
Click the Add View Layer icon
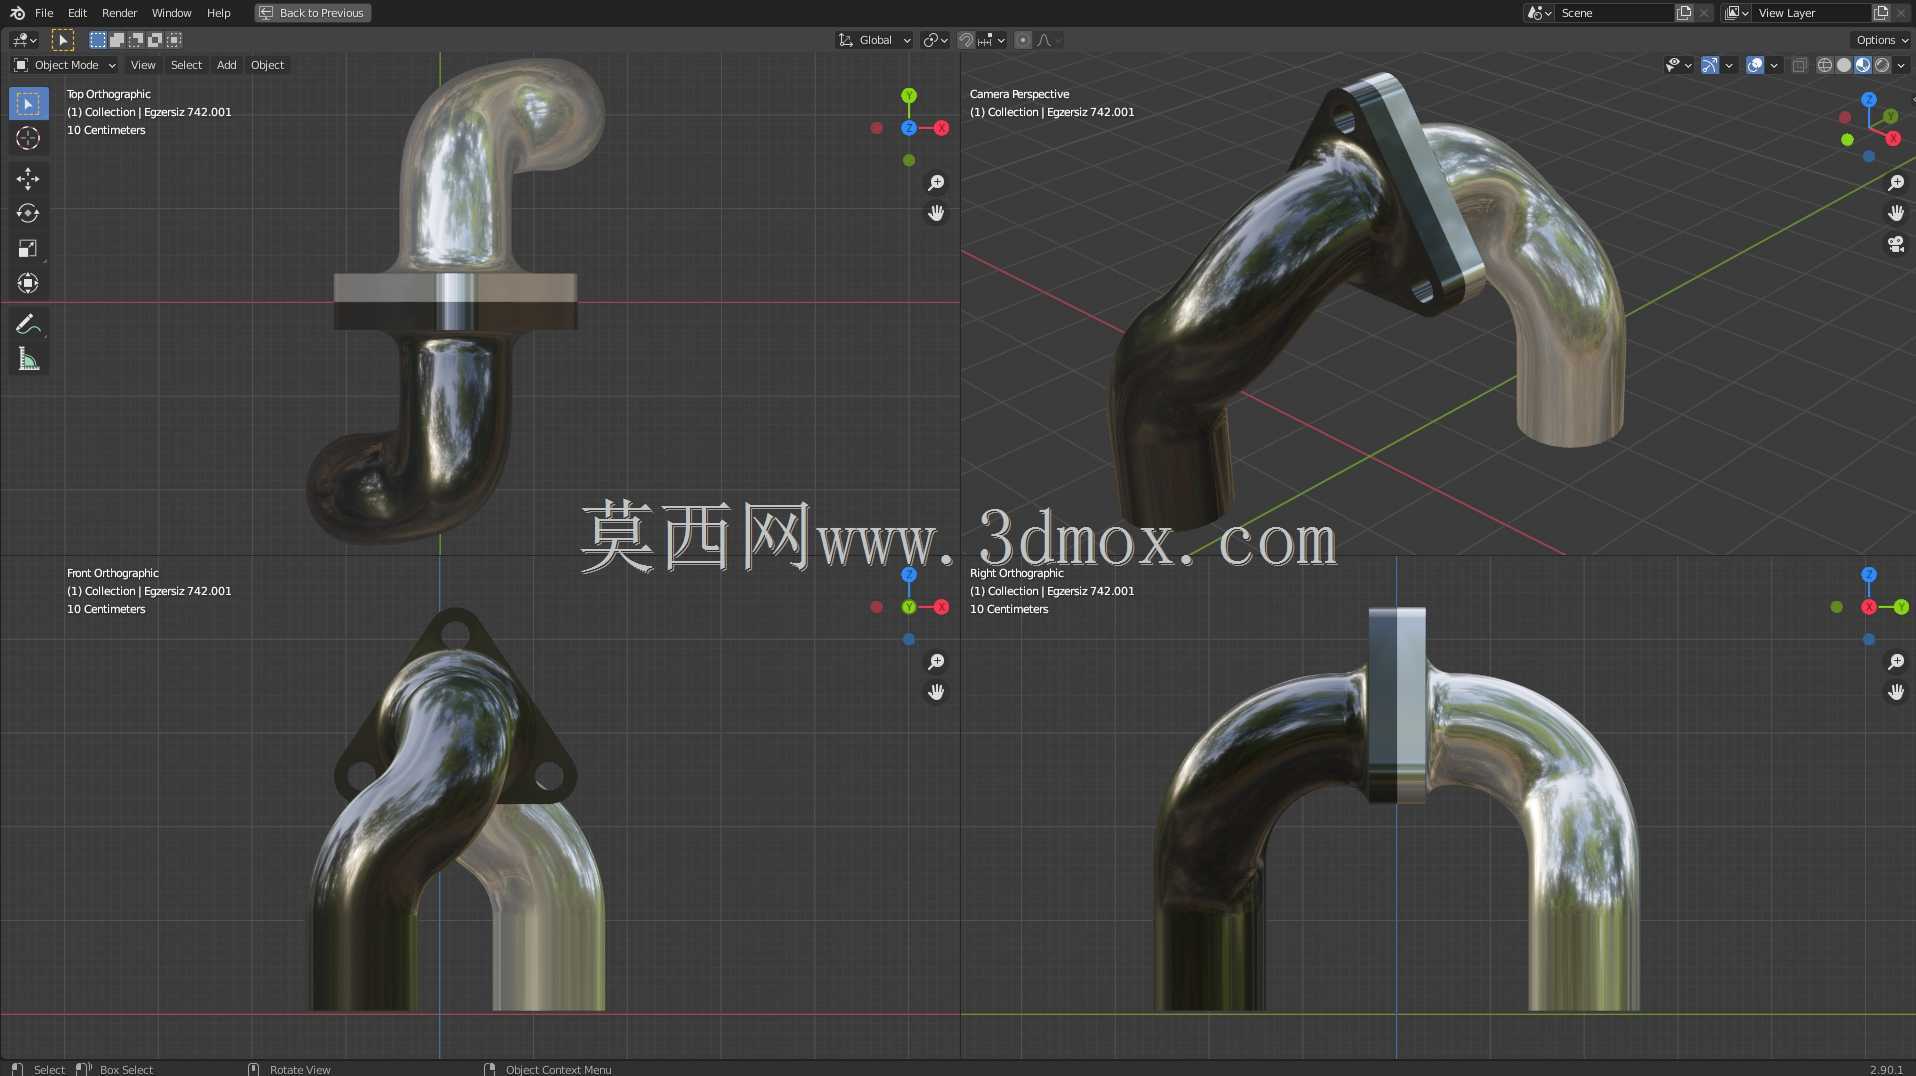click(x=1881, y=13)
